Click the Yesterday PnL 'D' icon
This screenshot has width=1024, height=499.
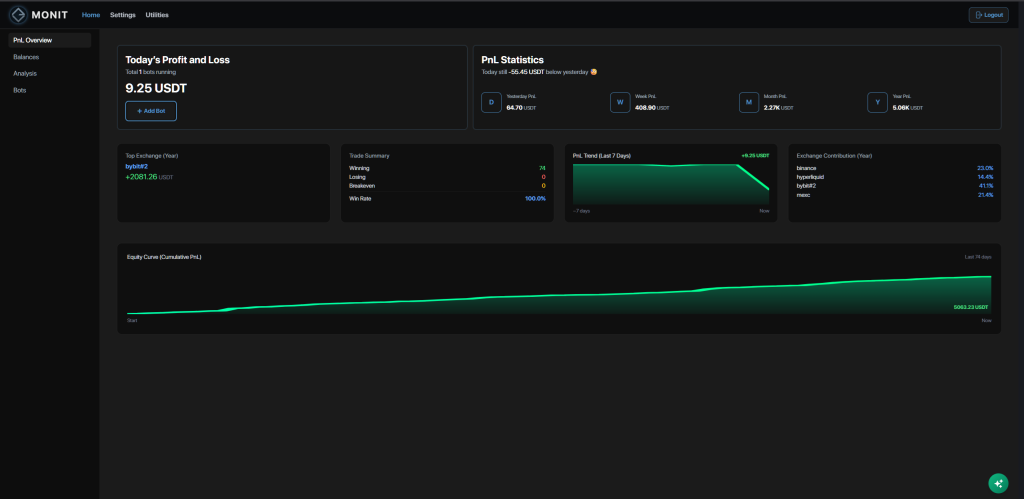[491, 102]
